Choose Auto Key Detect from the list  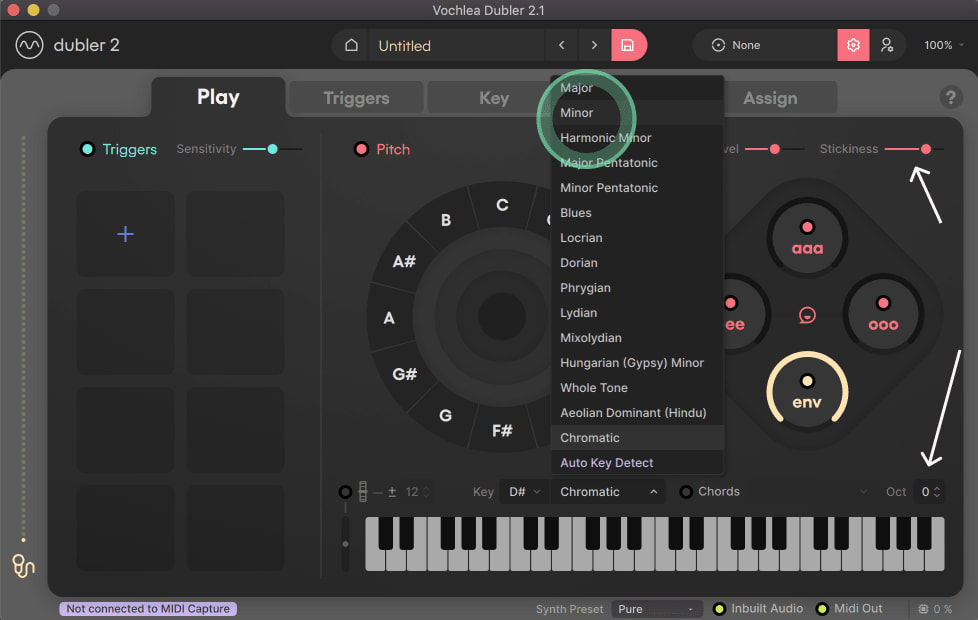605,462
